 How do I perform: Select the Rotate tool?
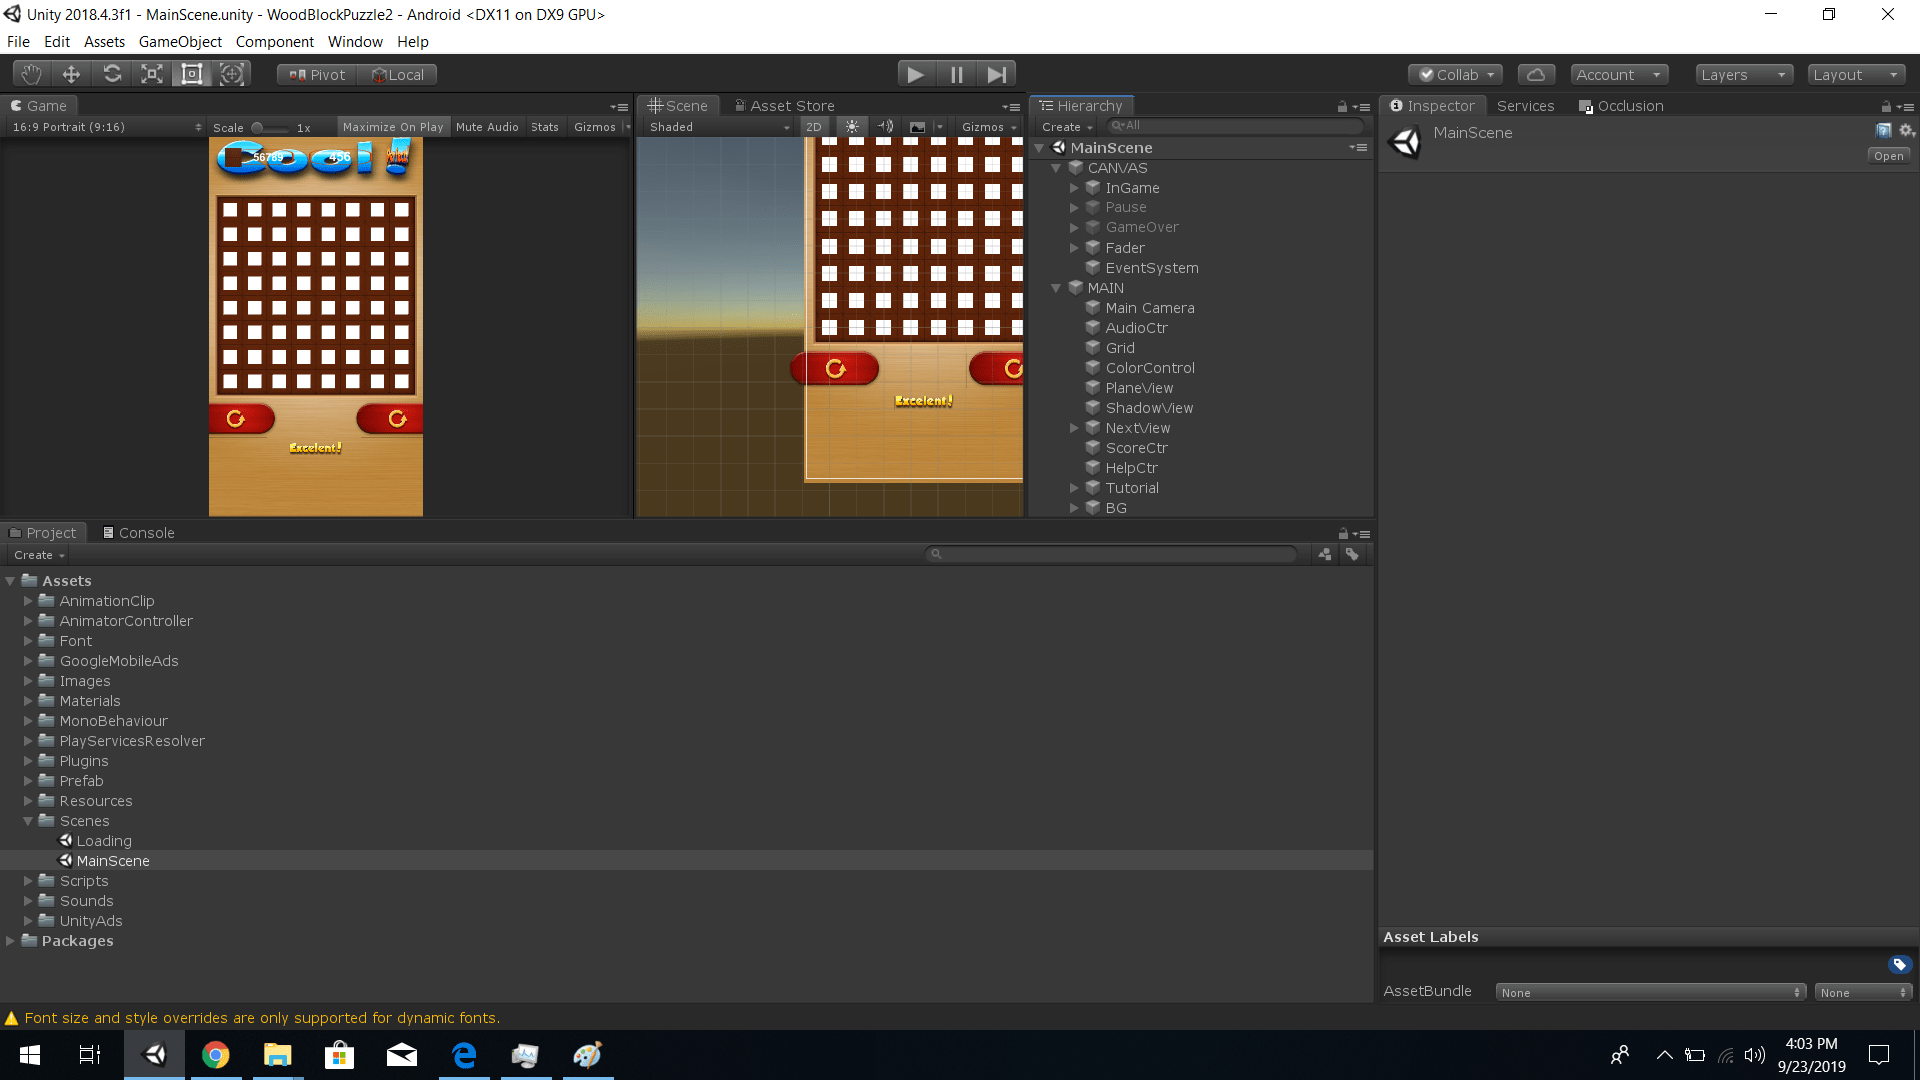tap(112, 74)
